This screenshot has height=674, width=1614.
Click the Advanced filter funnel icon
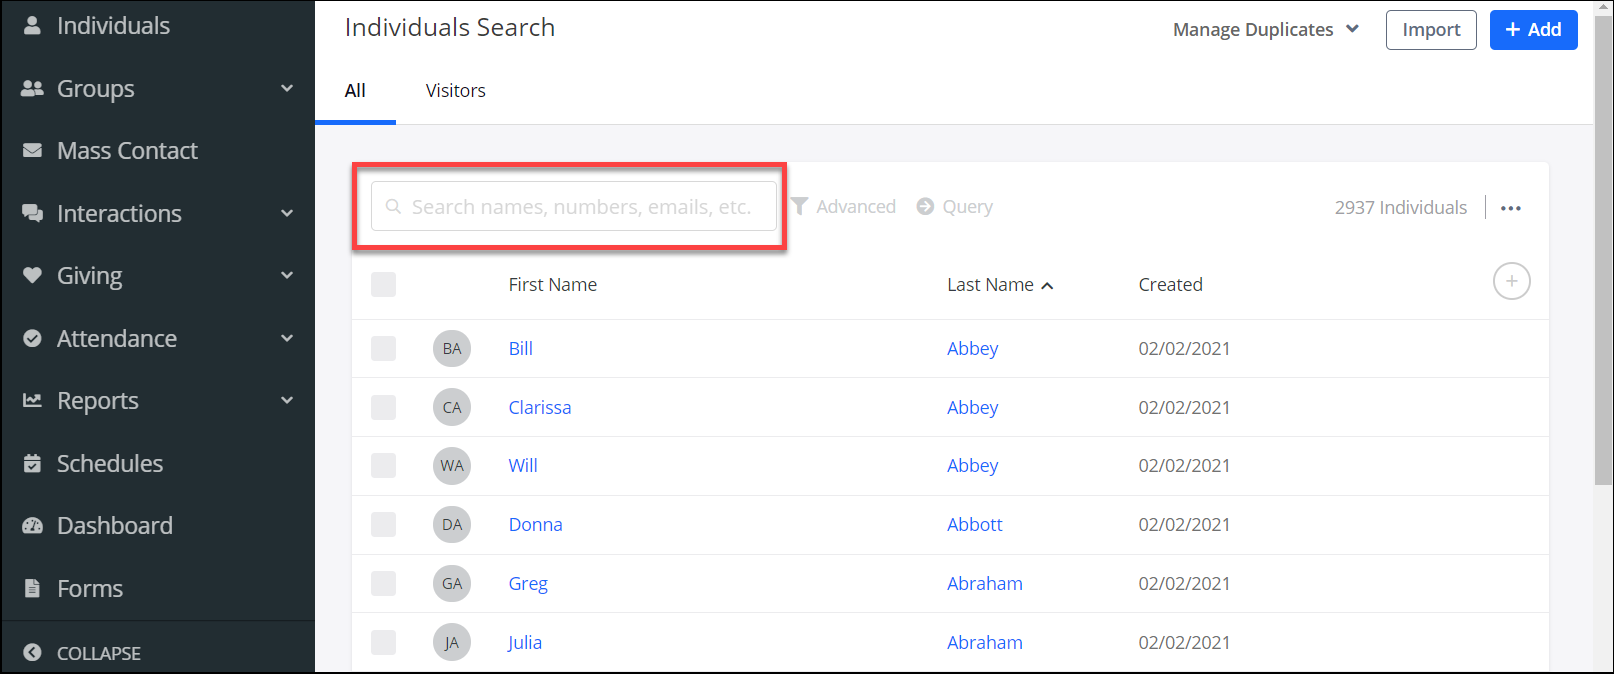pos(800,206)
